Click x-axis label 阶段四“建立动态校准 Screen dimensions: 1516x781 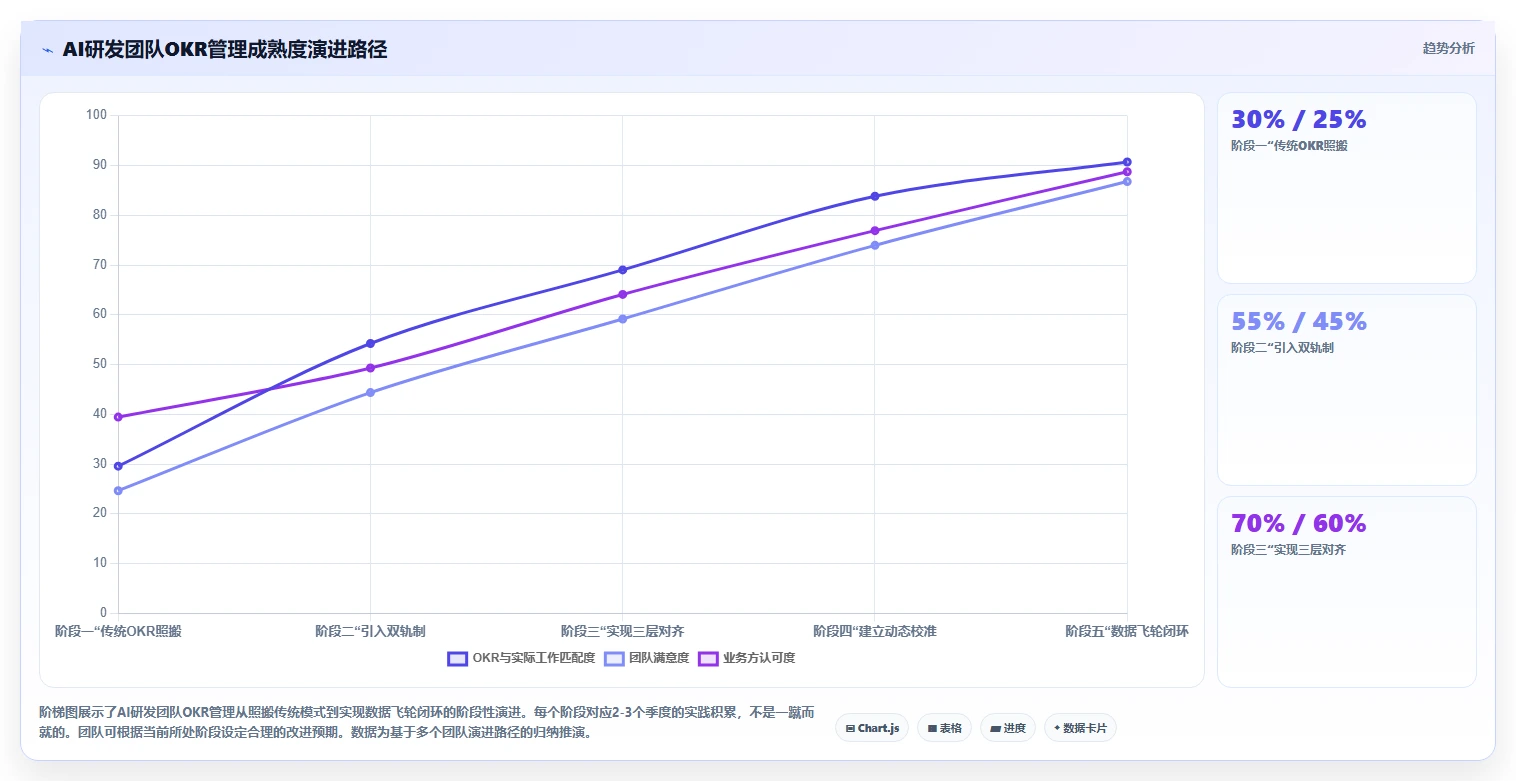click(874, 631)
